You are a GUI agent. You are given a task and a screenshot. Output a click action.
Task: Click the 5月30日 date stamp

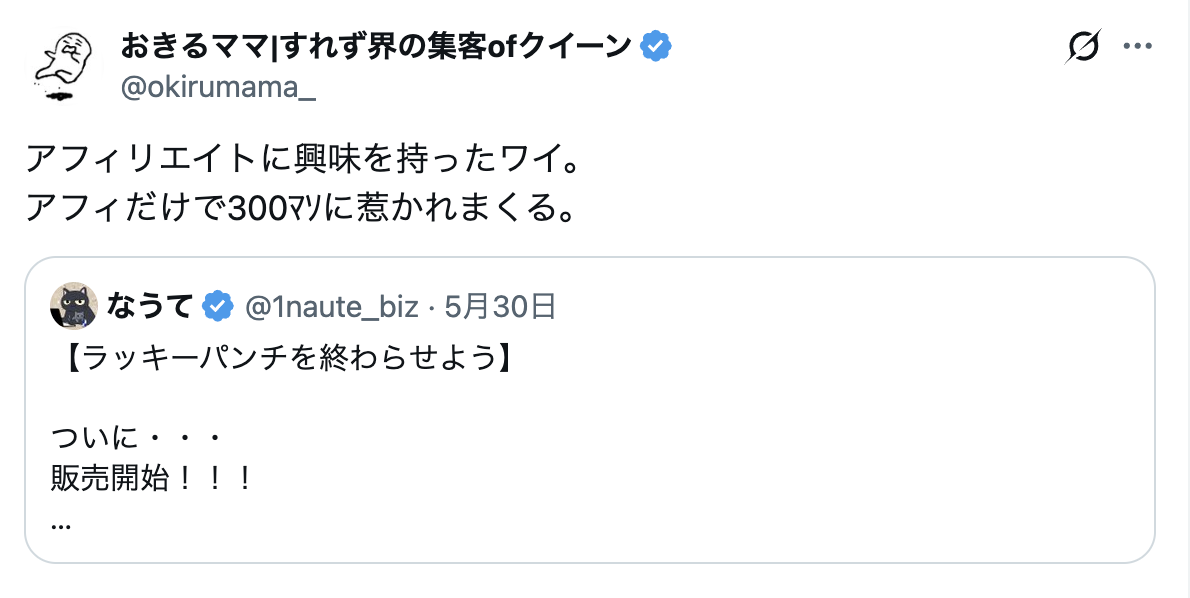pos(499,307)
